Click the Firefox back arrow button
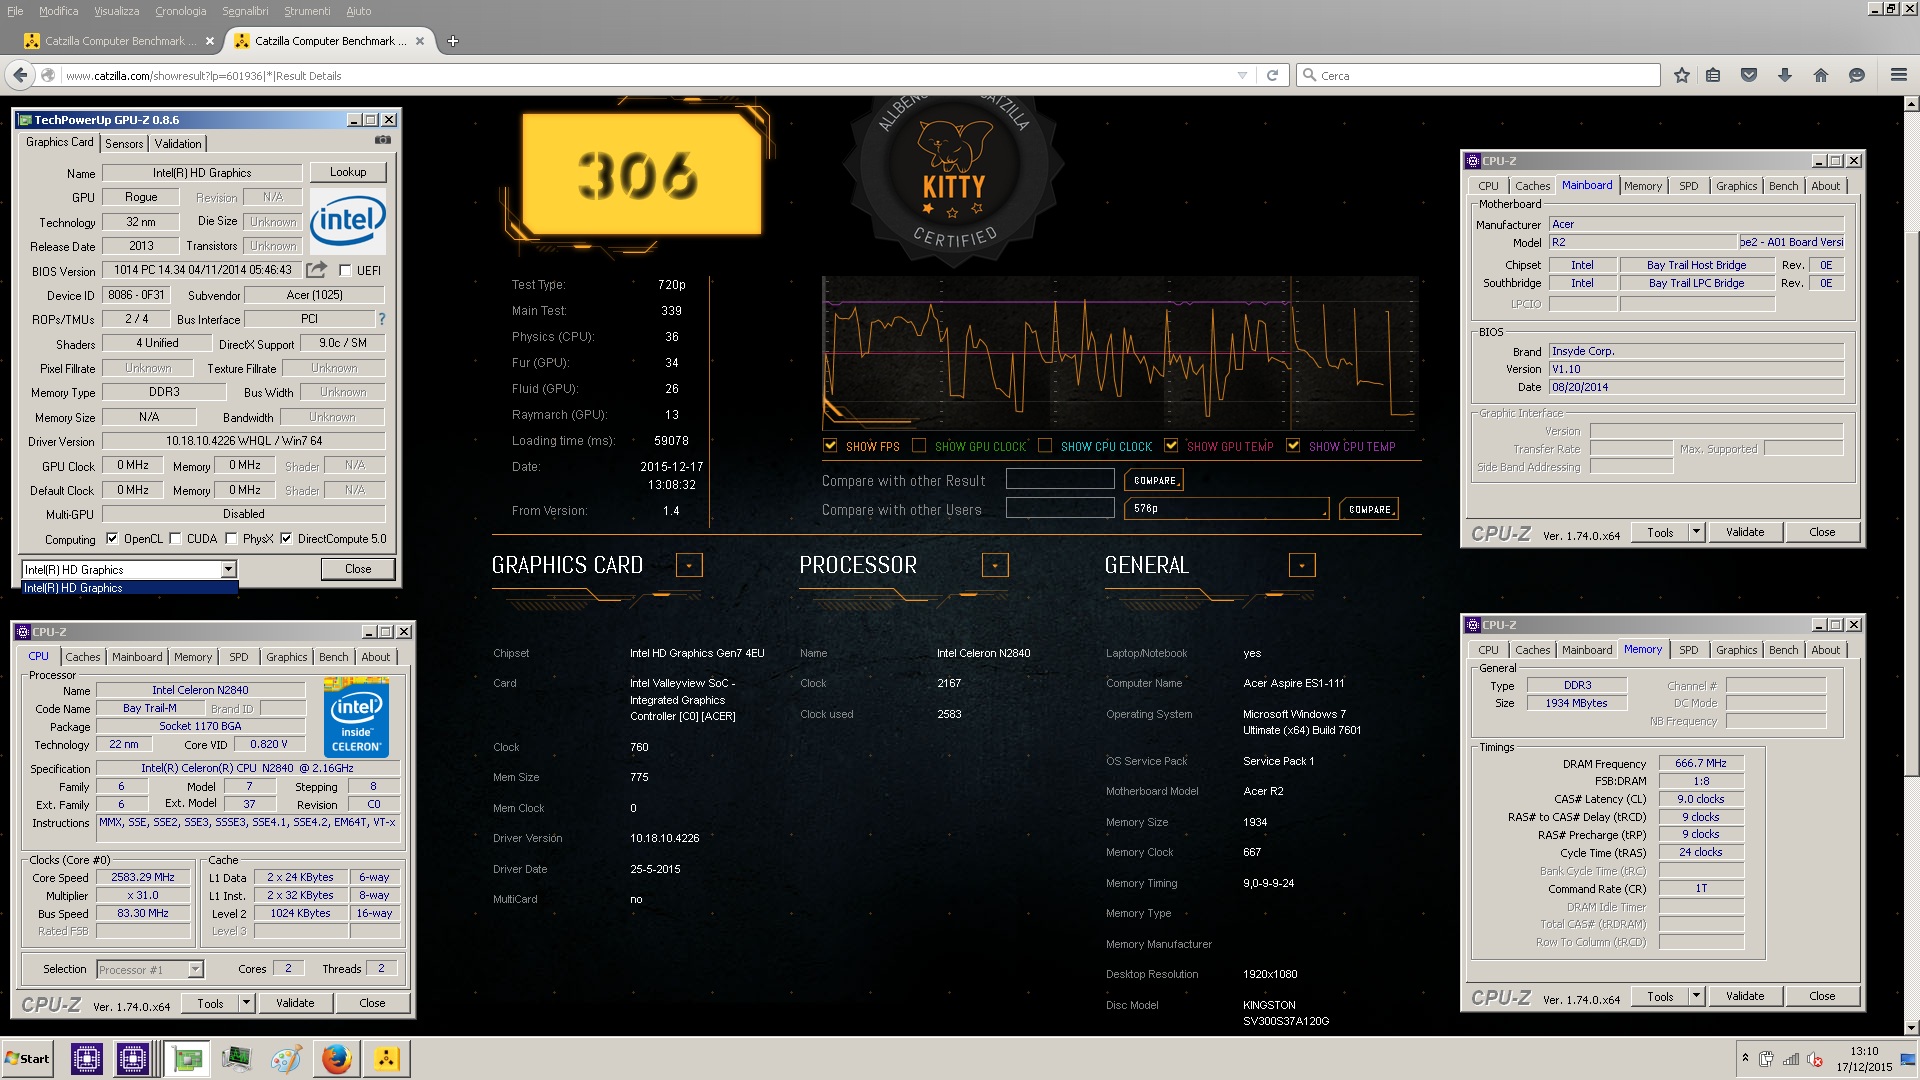Image resolution: width=1920 pixels, height=1080 pixels. (x=20, y=75)
